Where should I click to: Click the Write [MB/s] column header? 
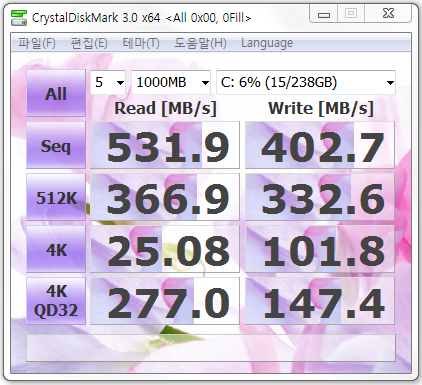click(x=321, y=108)
